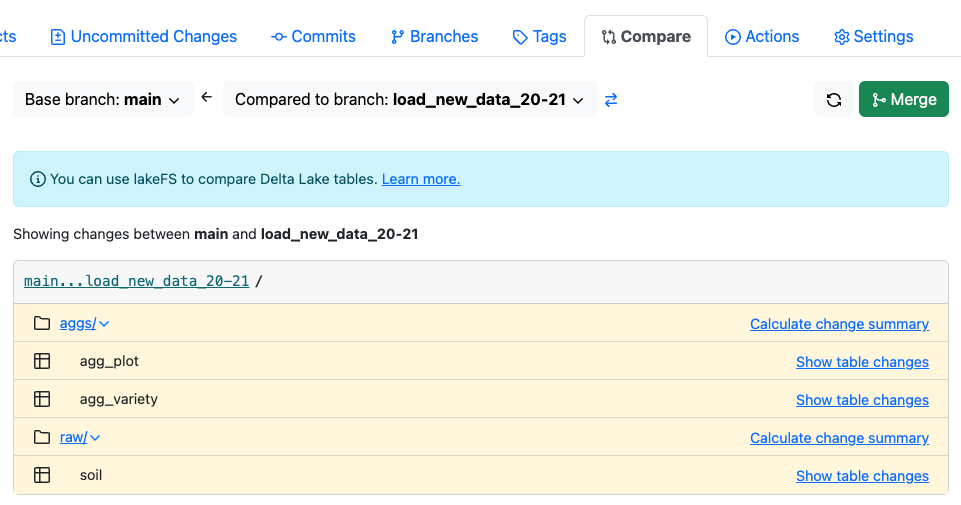Calculate change summary for raw folder

[839, 438]
